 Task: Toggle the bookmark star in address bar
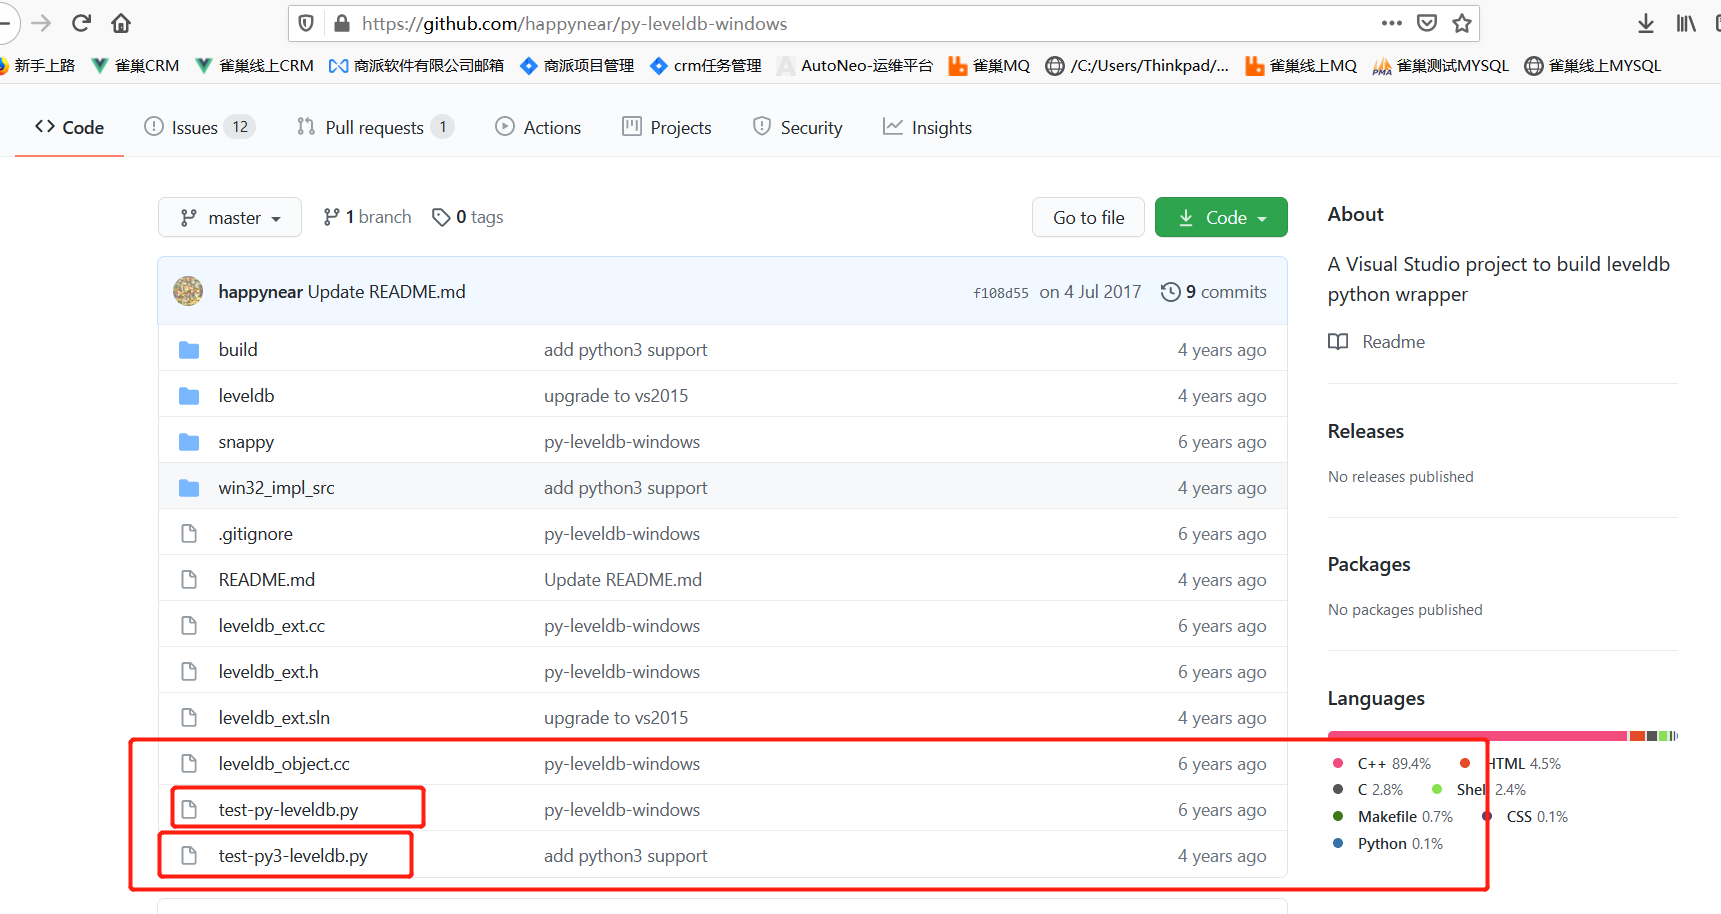click(1462, 22)
